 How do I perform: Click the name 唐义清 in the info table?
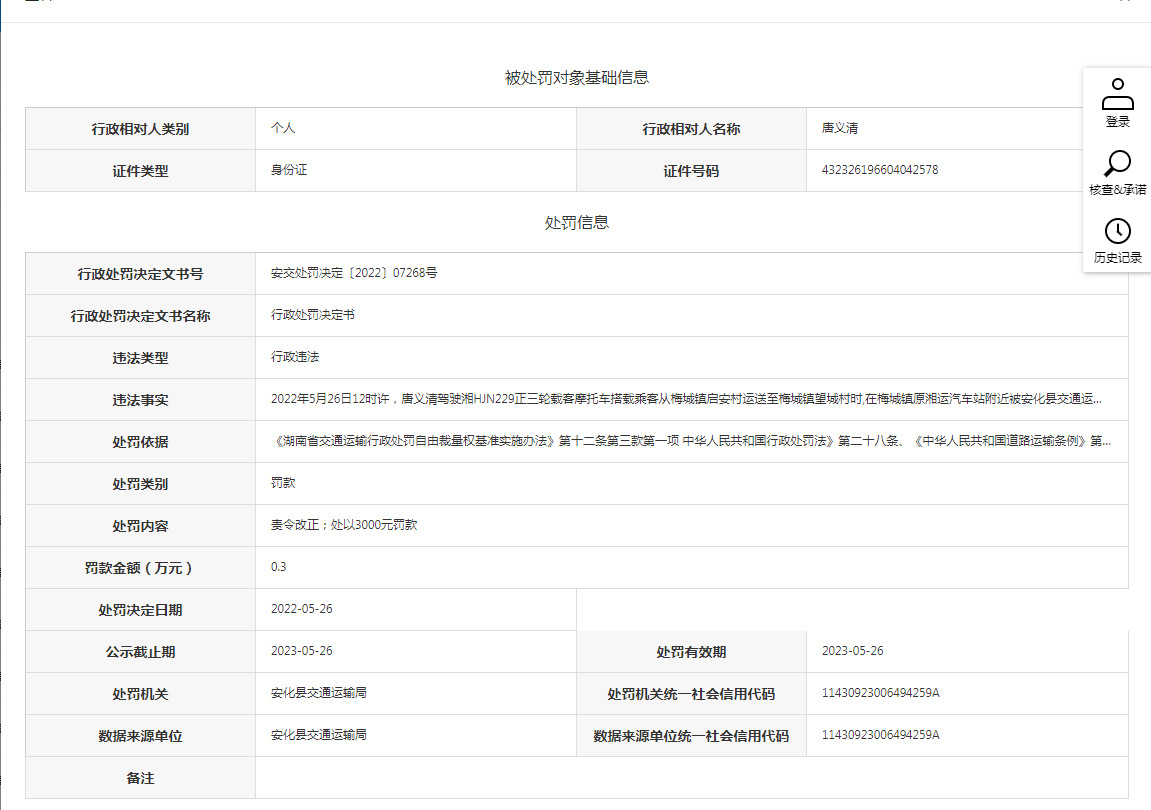point(840,129)
